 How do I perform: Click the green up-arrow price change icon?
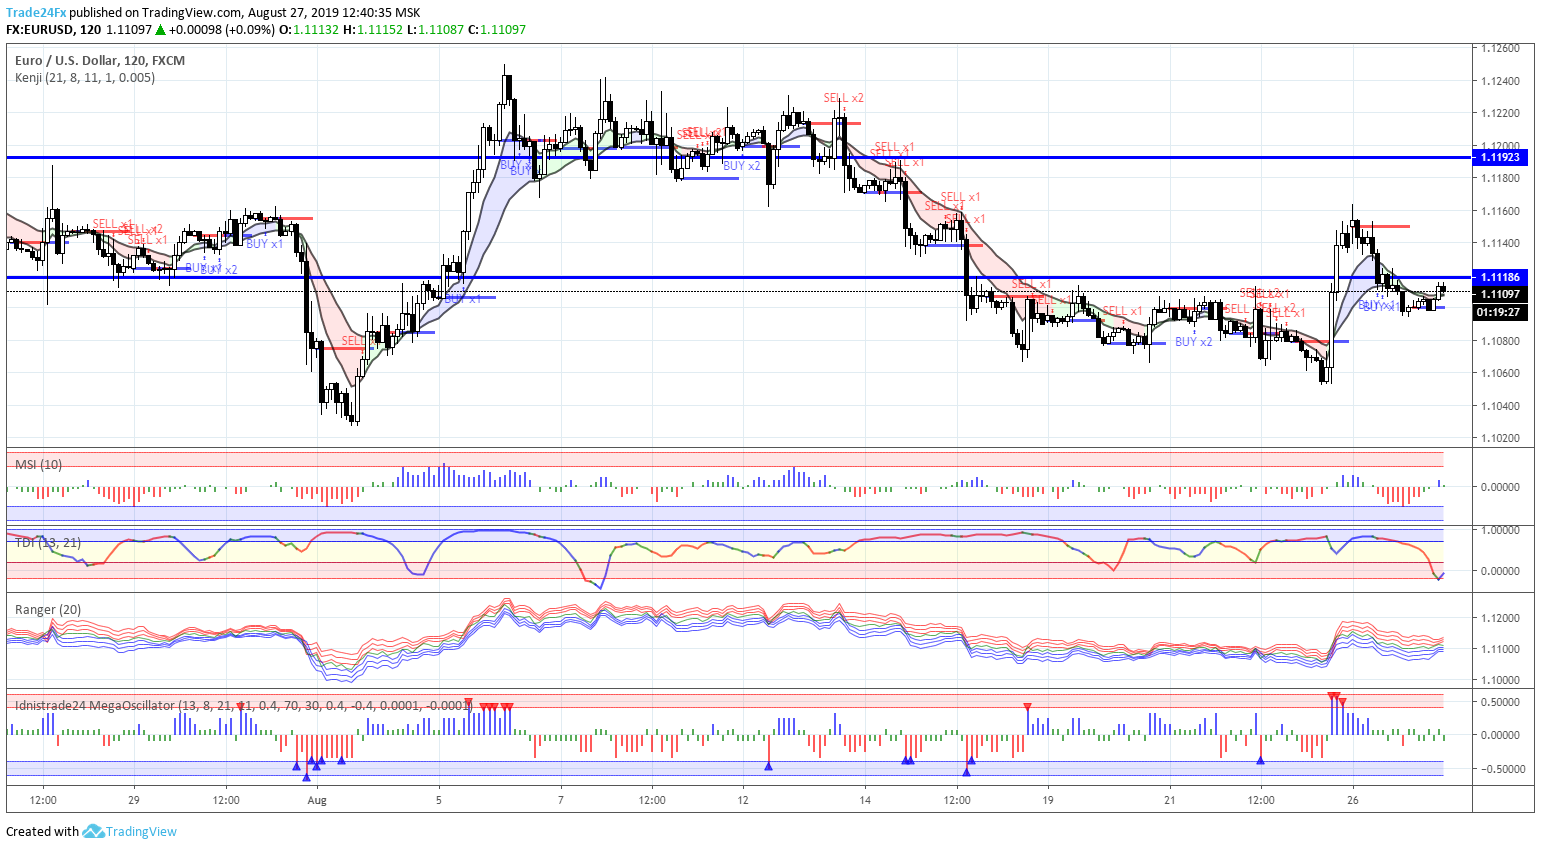pyautogui.click(x=159, y=30)
